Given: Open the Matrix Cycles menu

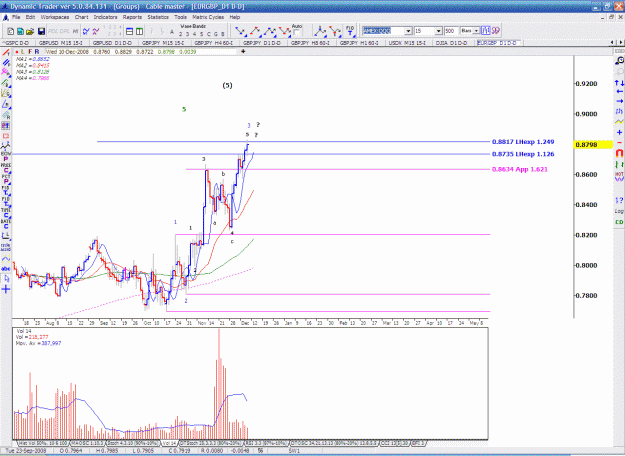Looking at the screenshot, I should [x=208, y=17].
